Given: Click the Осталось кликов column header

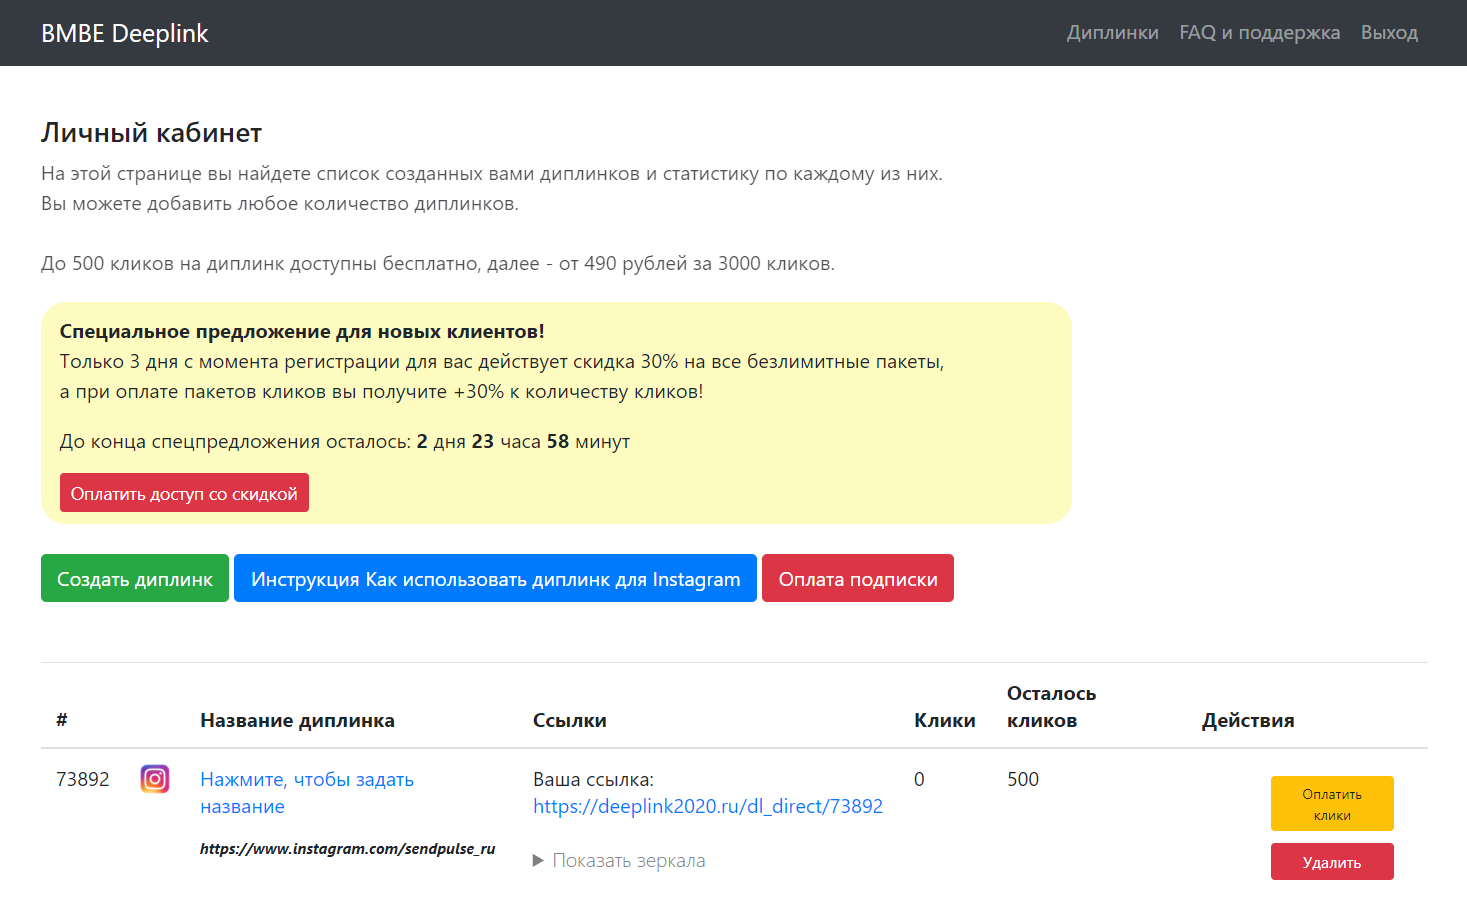Looking at the screenshot, I should click(1050, 706).
